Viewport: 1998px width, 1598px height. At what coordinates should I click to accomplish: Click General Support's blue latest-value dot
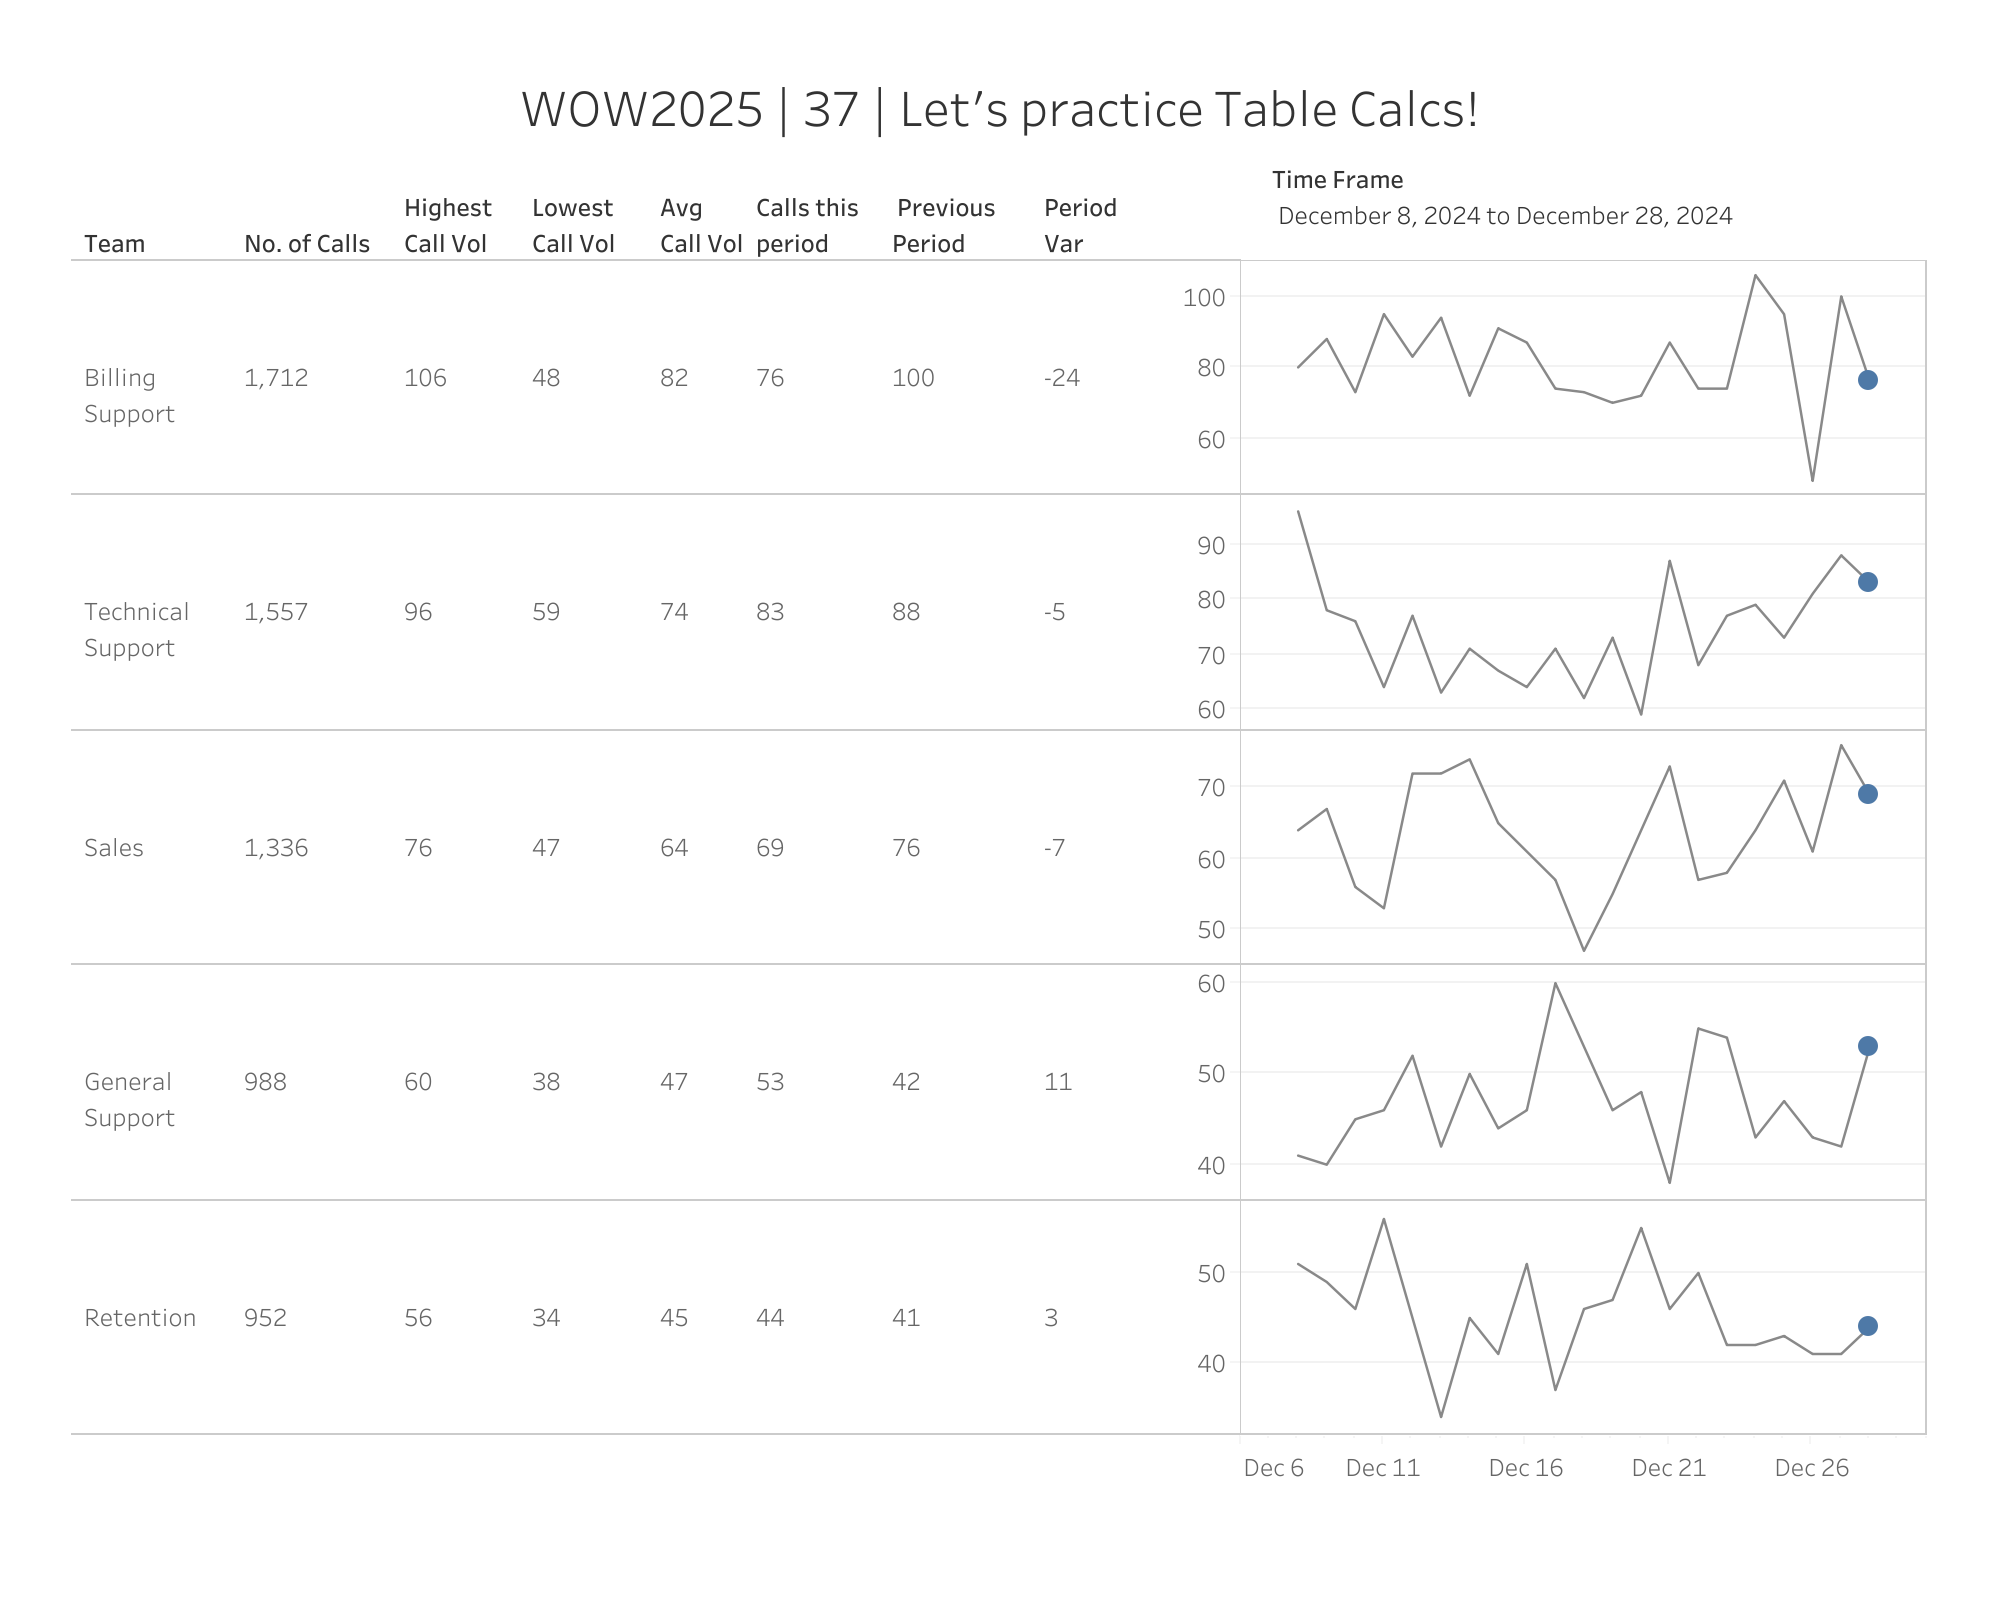click(x=1867, y=1046)
